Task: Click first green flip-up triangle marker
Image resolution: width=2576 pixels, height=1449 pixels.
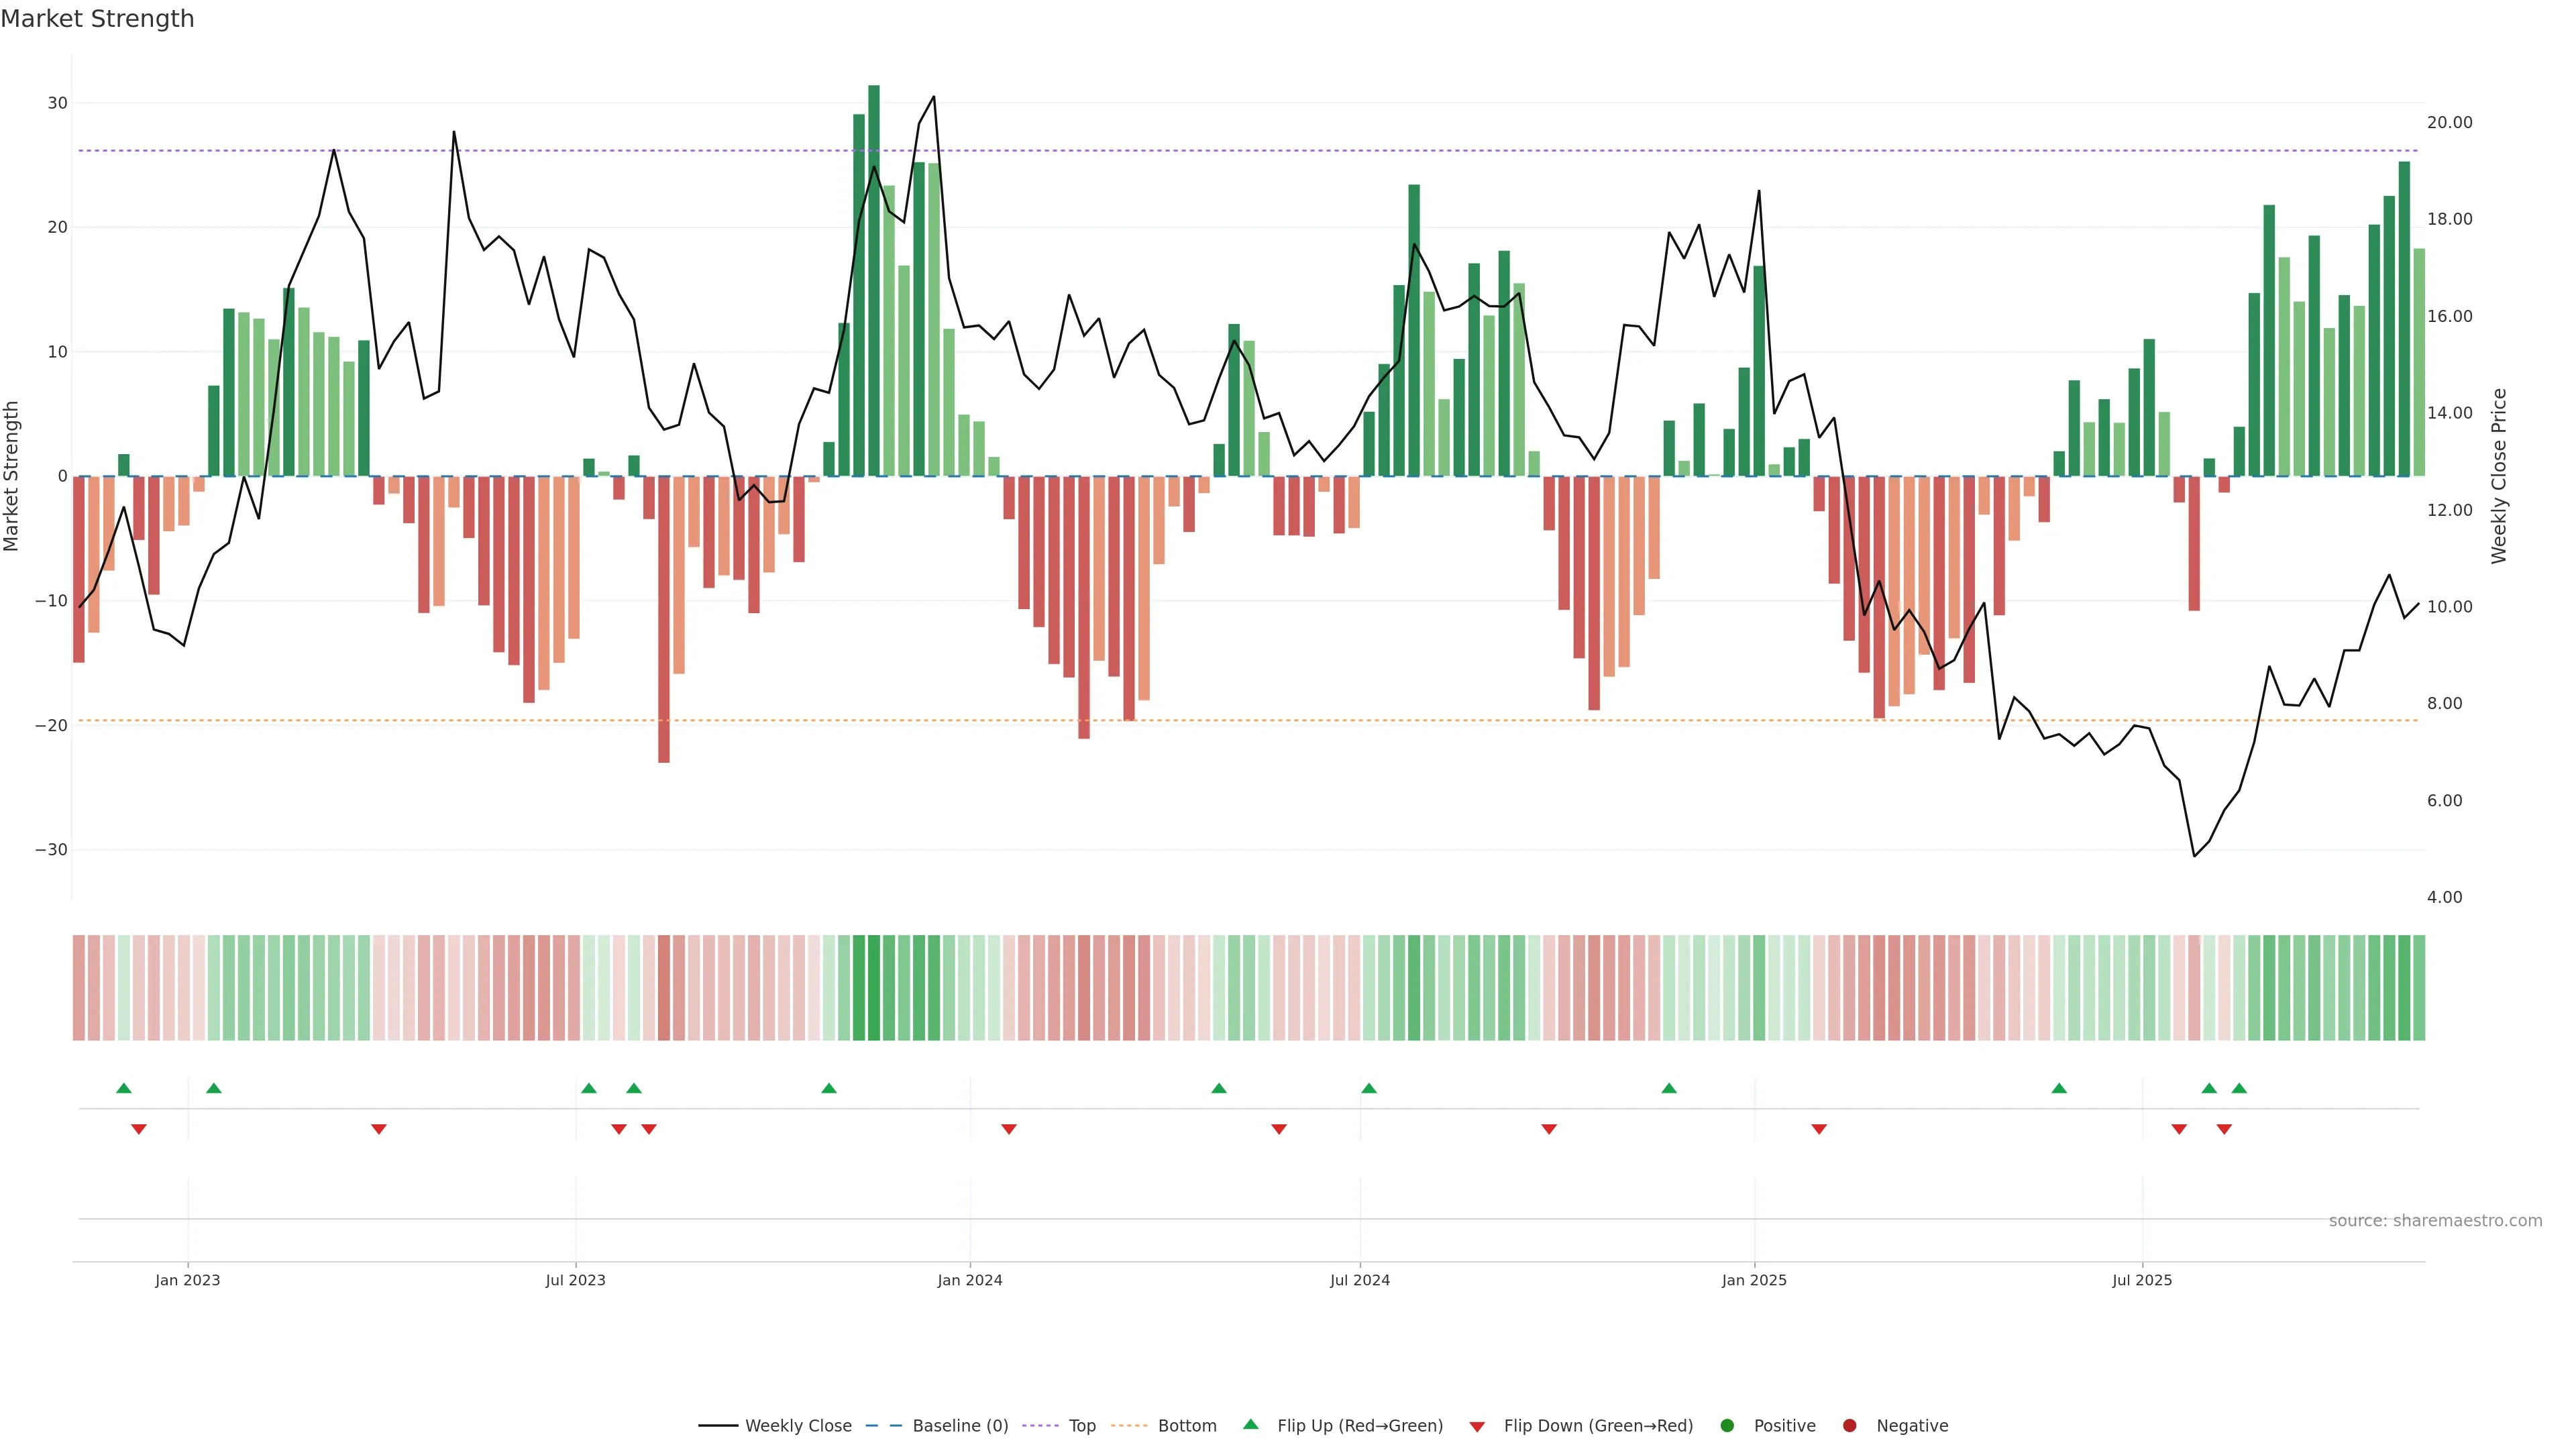Action: coord(124,1088)
